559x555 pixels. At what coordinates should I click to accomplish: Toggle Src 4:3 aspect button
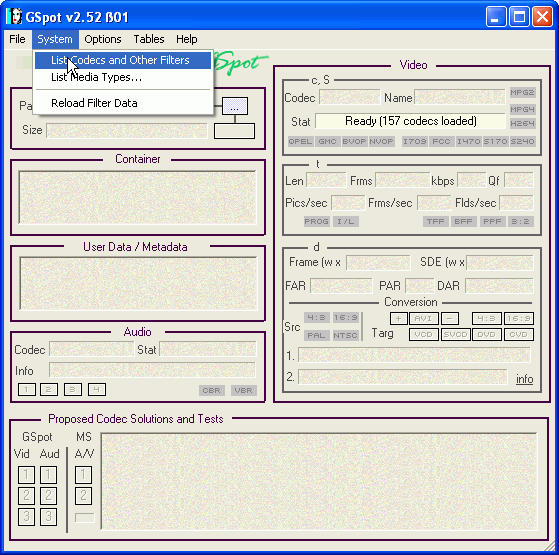[316, 318]
